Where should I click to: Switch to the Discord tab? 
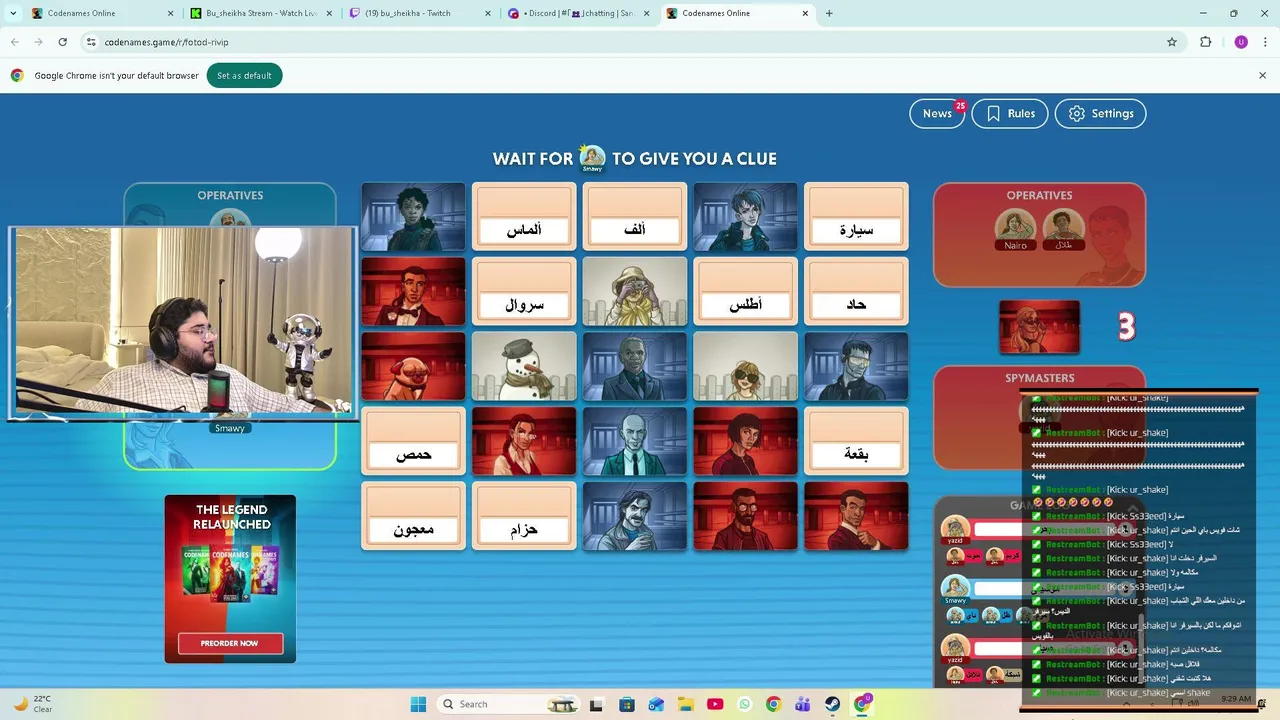pyautogui.click(x=575, y=13)
